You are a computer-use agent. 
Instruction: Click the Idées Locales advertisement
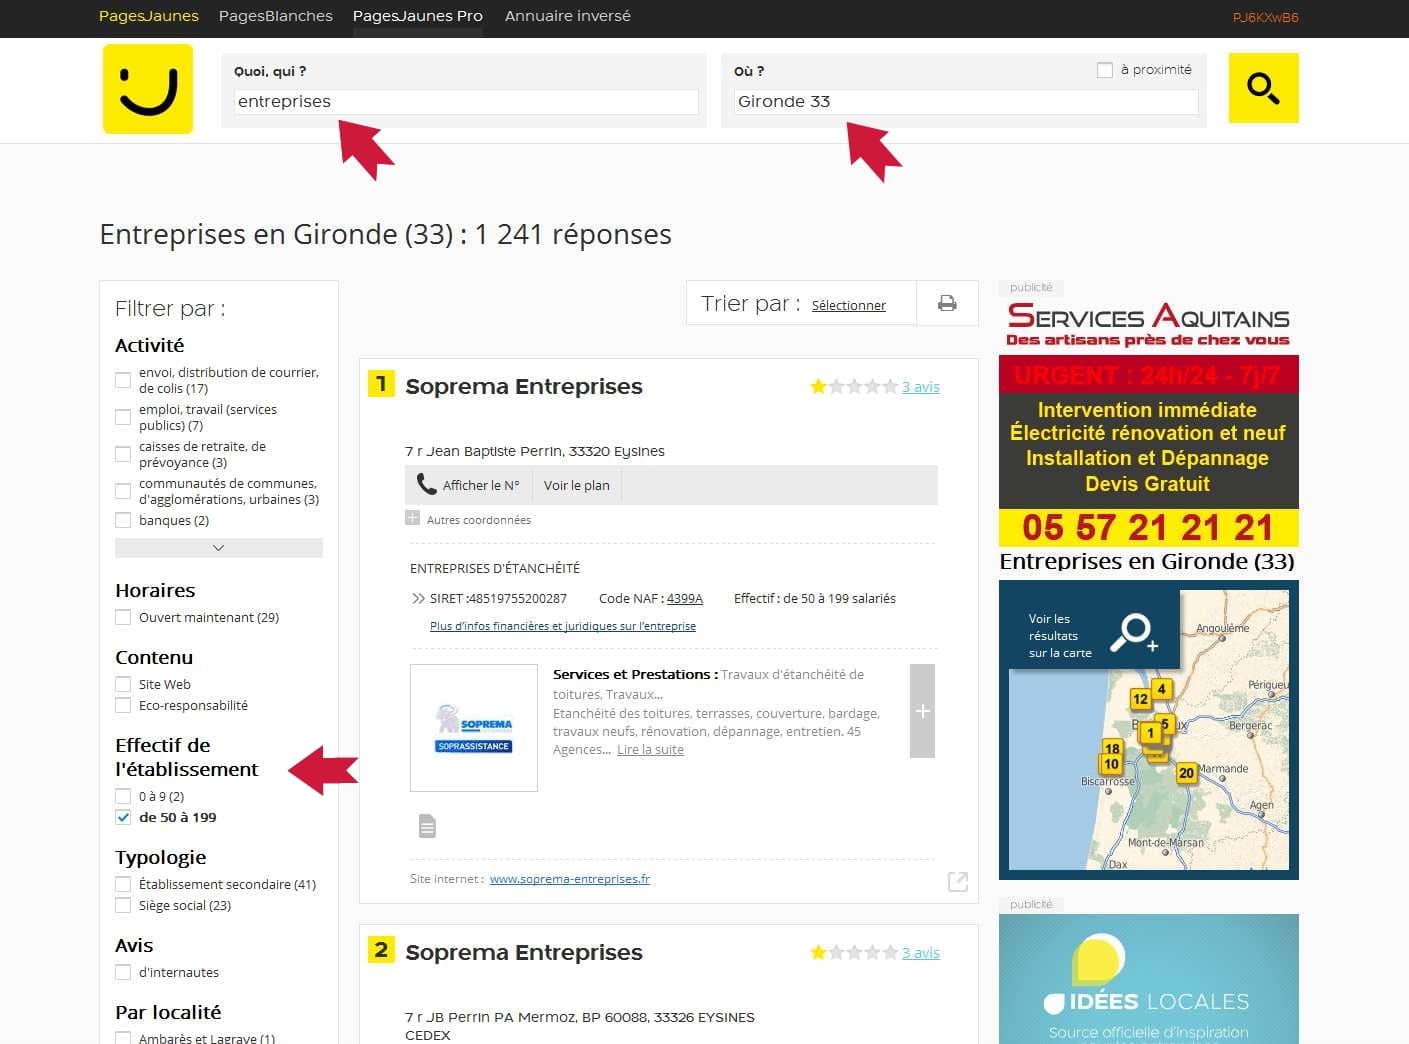click(x=1148, y=979)
